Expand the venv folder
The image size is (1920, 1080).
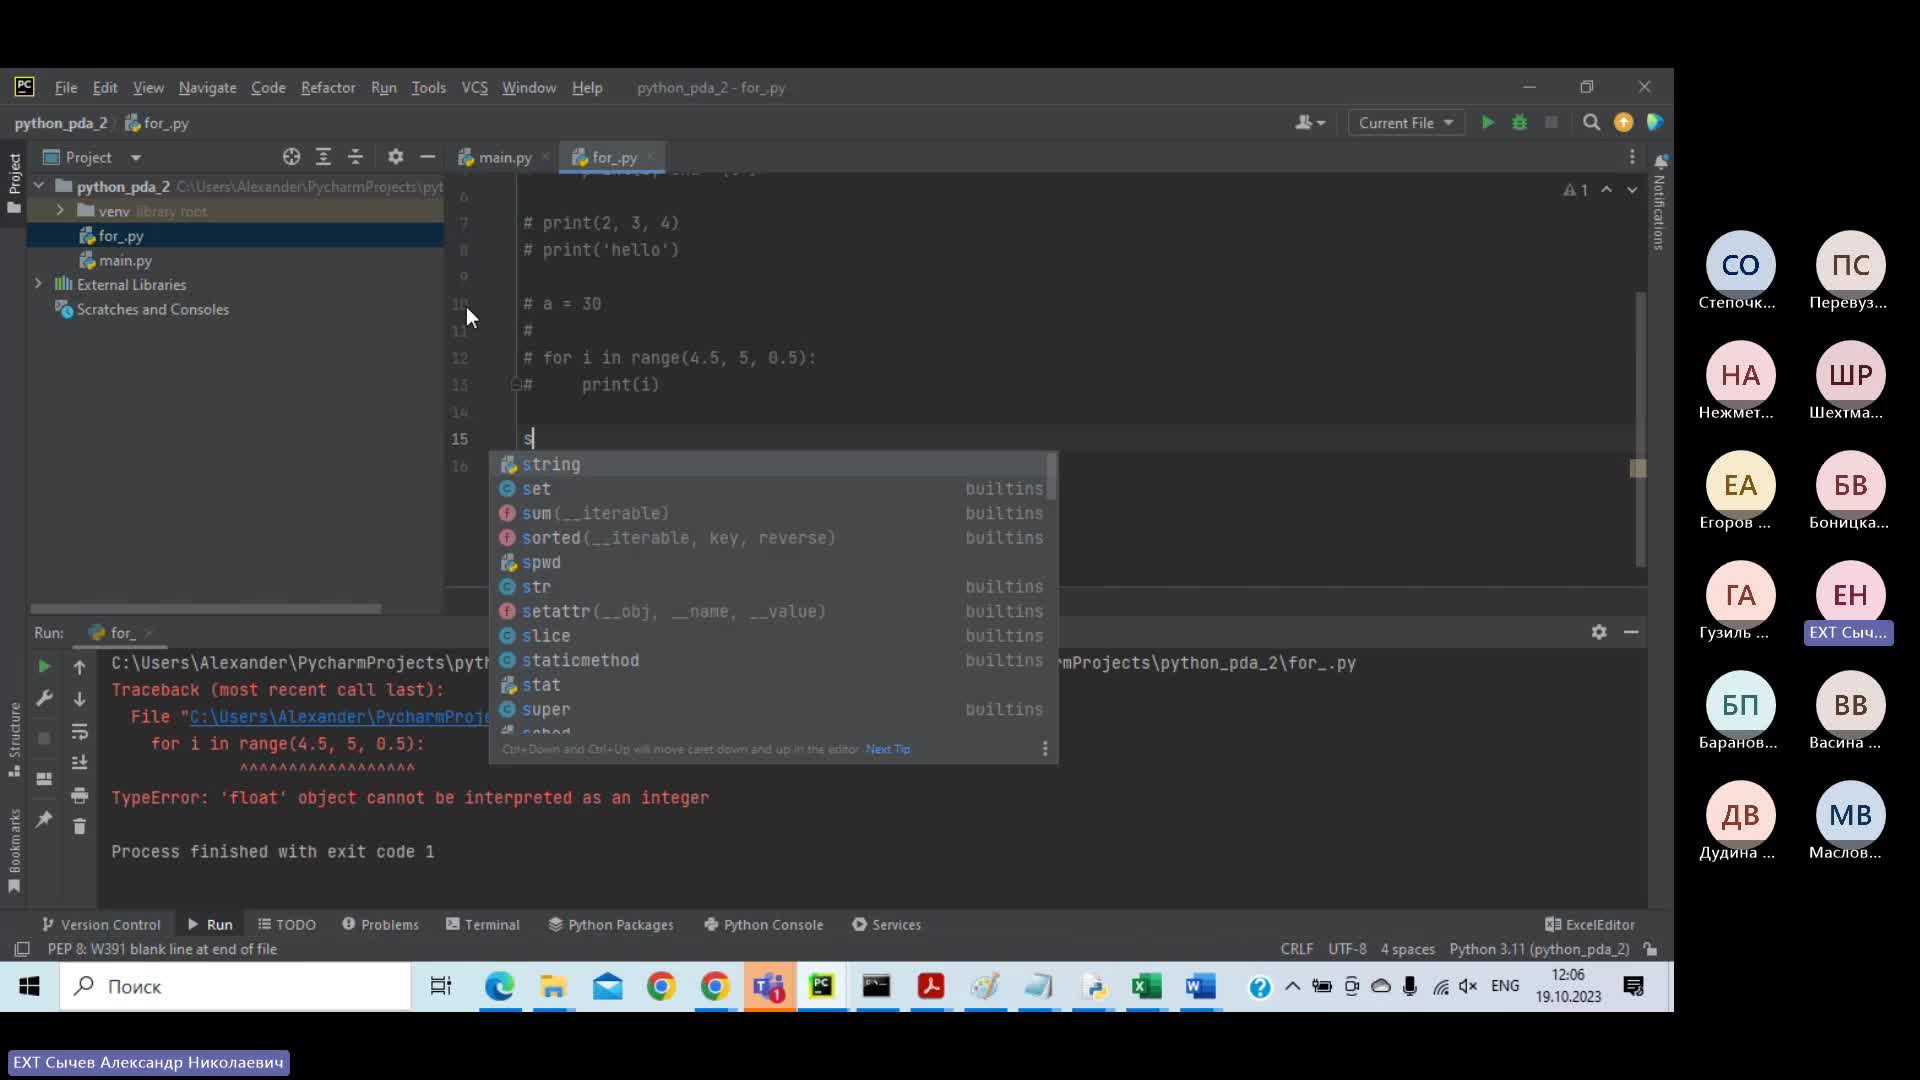61,211
